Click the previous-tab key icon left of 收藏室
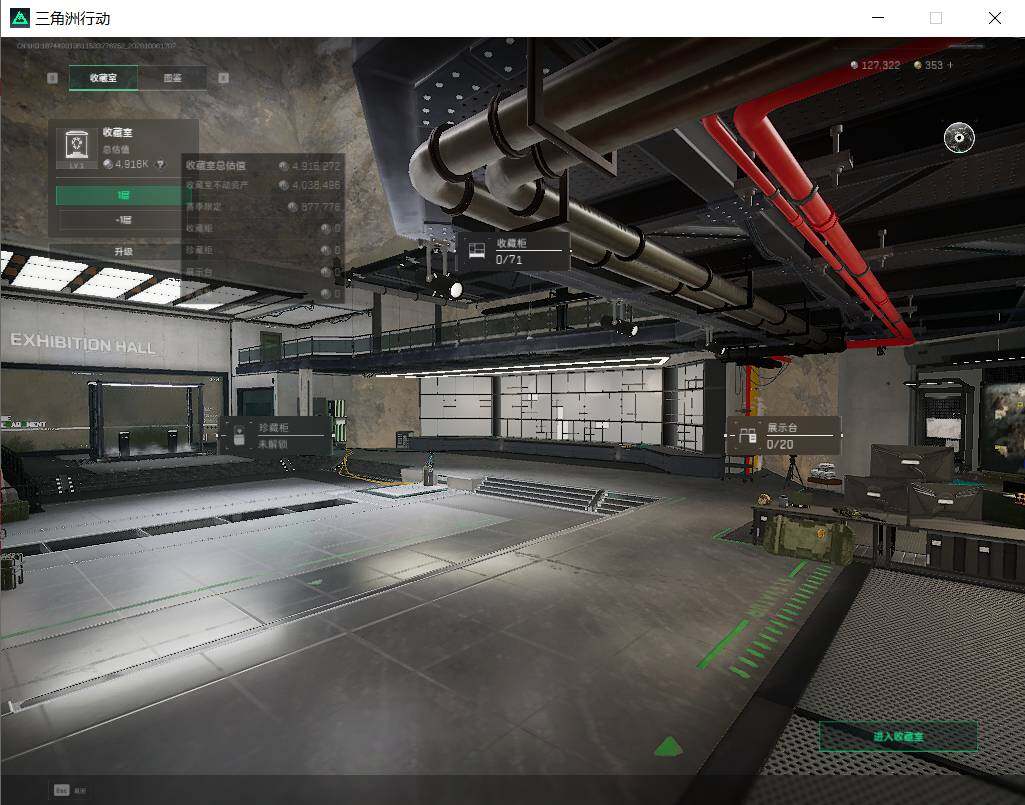 click(53, 78)
